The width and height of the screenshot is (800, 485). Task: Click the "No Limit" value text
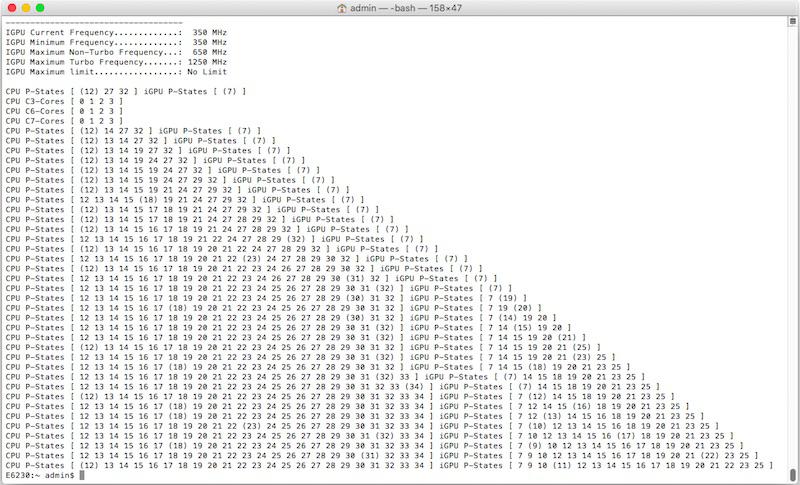point(207,72)
